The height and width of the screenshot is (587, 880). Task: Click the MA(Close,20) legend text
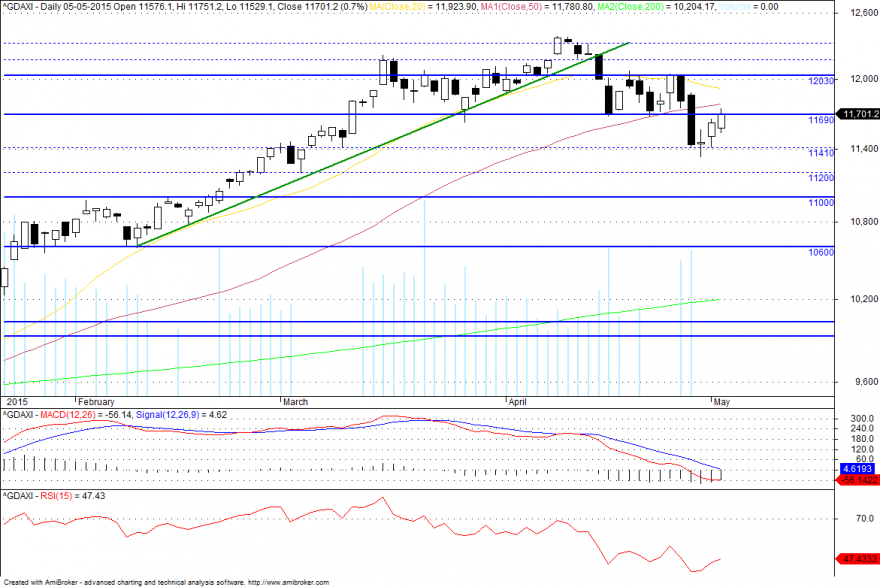pos(397,7)
